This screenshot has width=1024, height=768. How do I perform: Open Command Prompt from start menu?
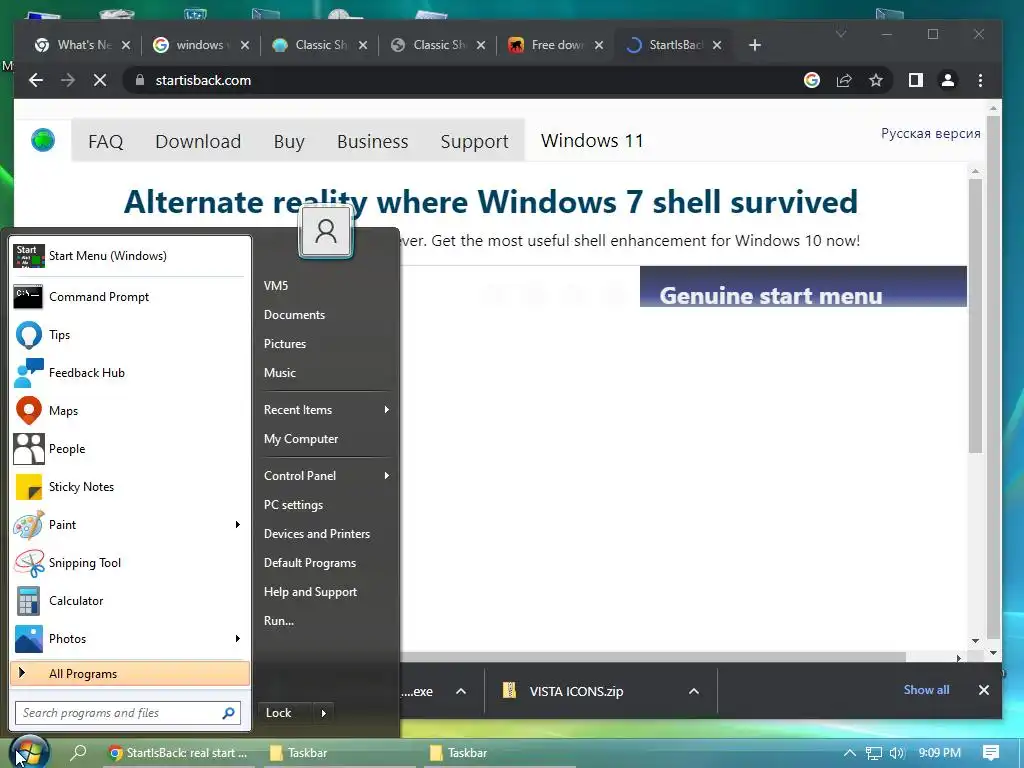click(129, 296)
